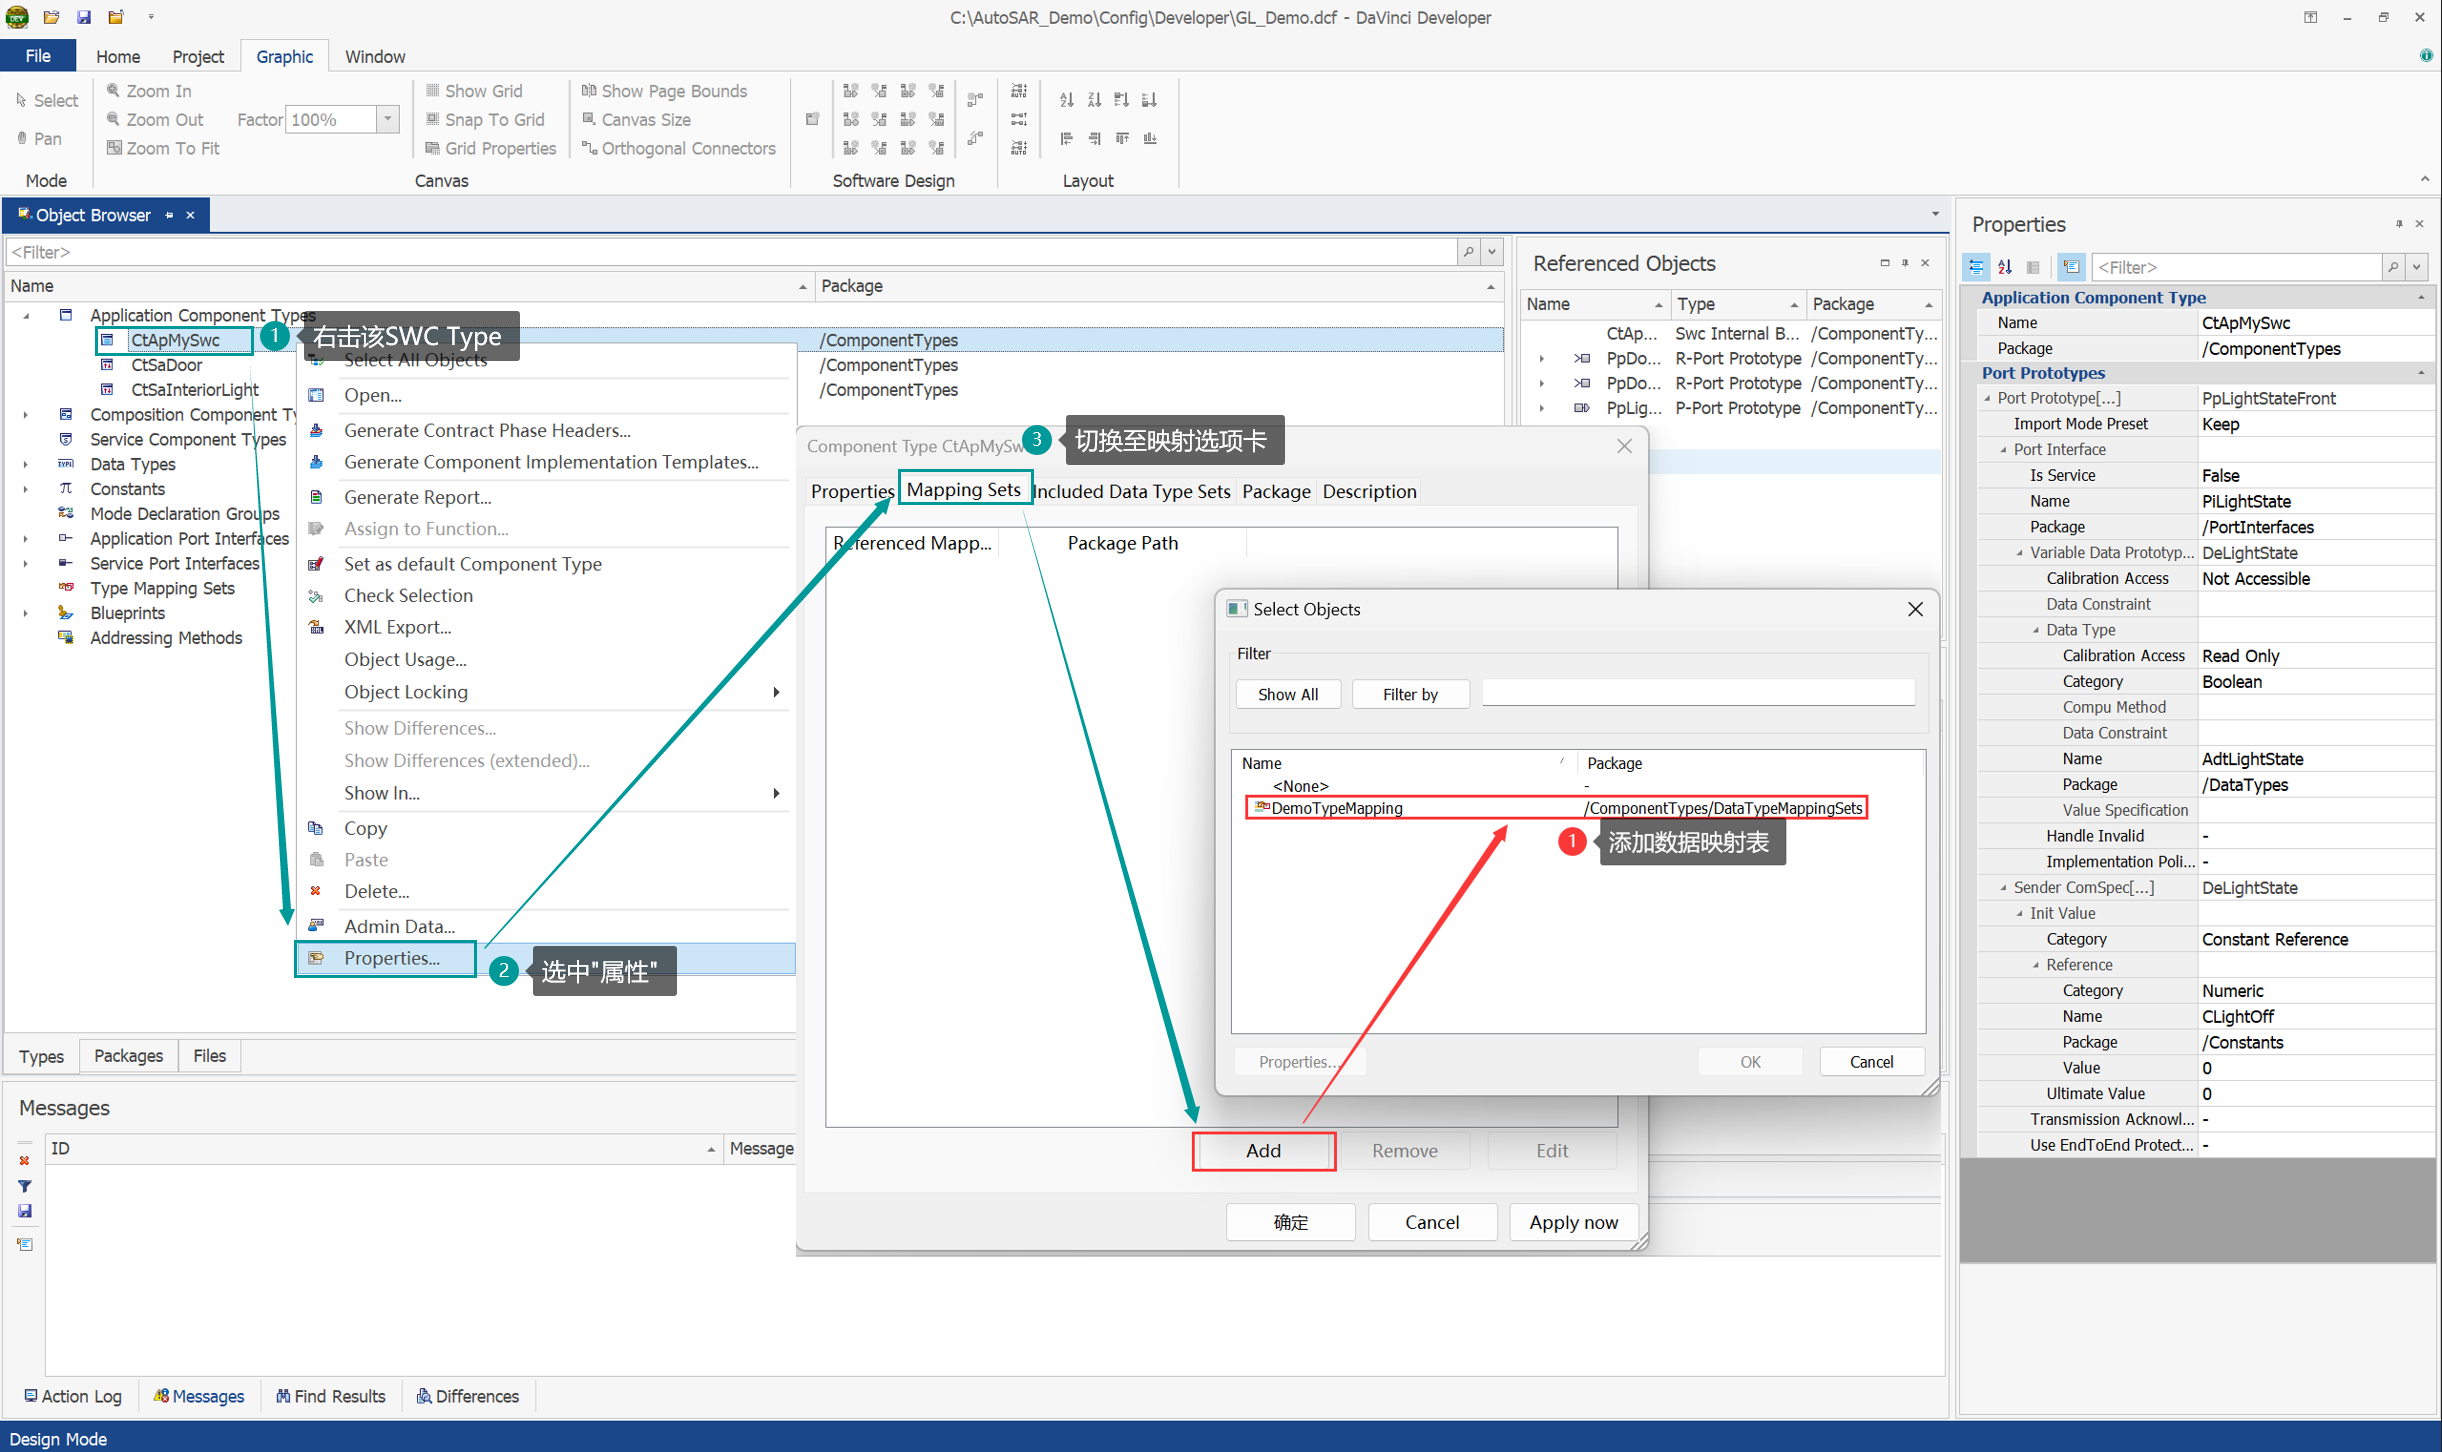The image size is (2442, 1452).
Task: Select the Pan mode tool
Action: pos(40,139)
